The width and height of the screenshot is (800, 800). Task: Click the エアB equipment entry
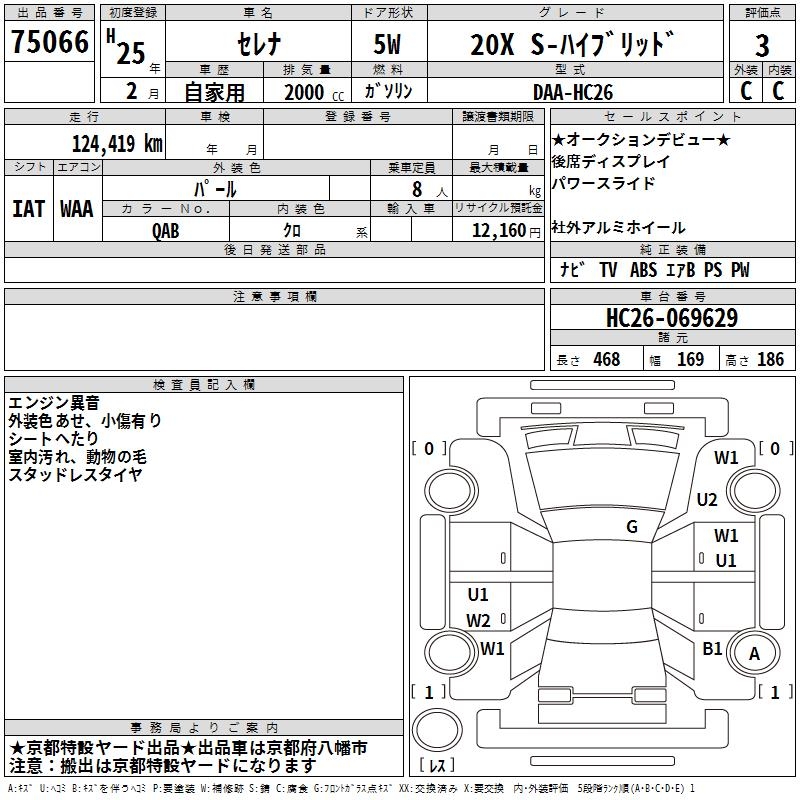(681, 269)
